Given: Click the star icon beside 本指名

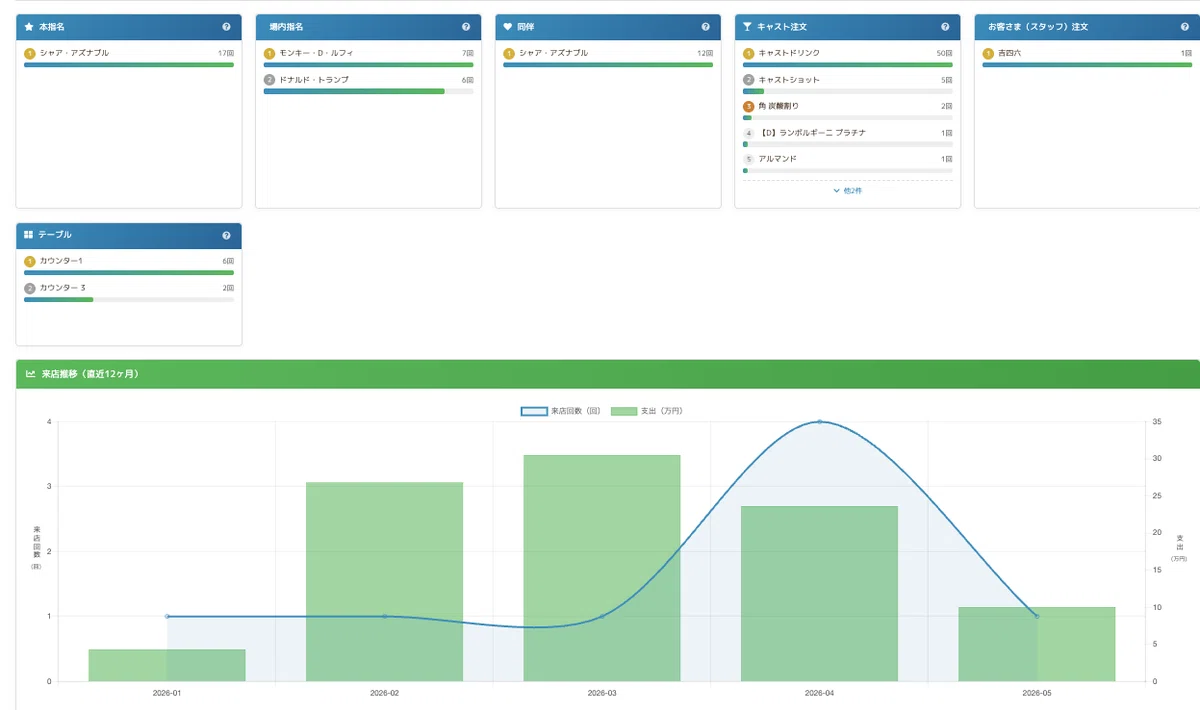Looking at the screenshot, I should click(x=29, y=27).
